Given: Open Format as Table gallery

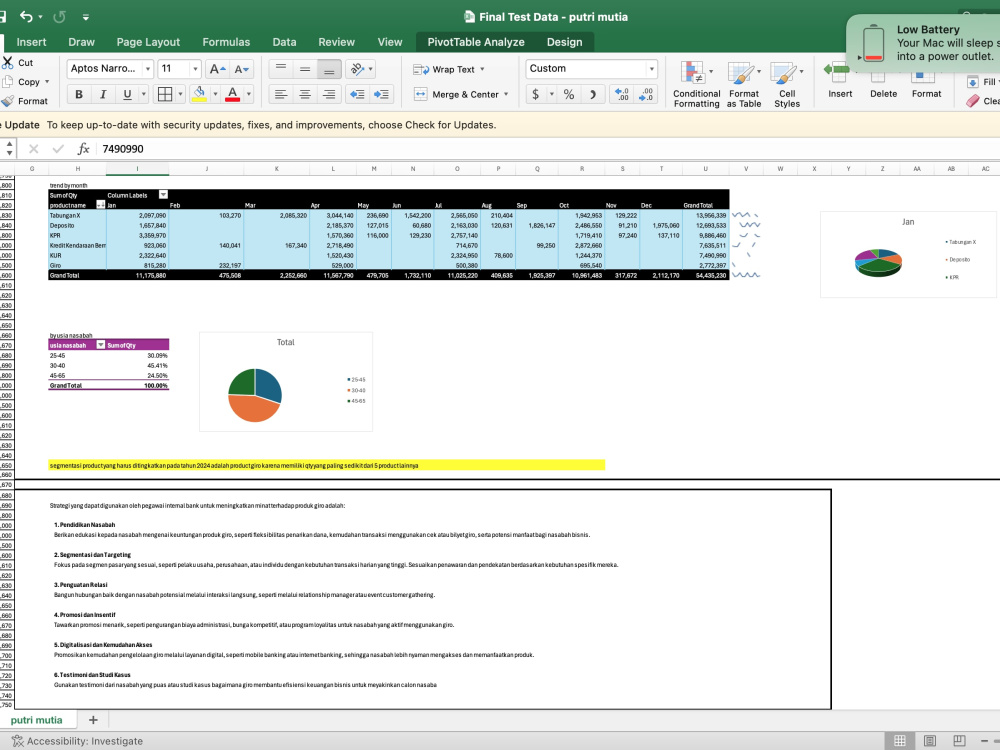Looking at the screenshot, I should (744, 85).
